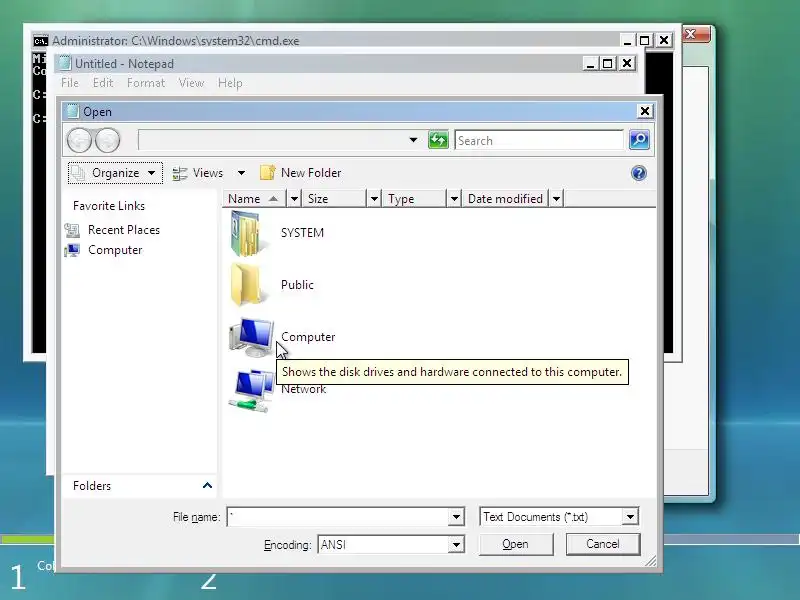The image size is (800, 600).
Task: Click the Back navigation arrow in Open dialog
Action: 79,140
